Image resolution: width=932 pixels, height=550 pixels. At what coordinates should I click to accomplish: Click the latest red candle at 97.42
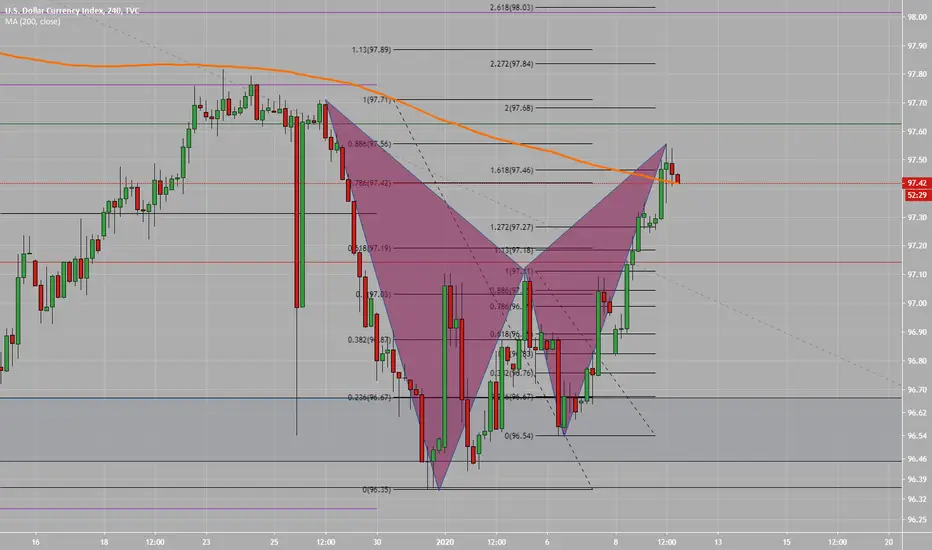[678, 178]
